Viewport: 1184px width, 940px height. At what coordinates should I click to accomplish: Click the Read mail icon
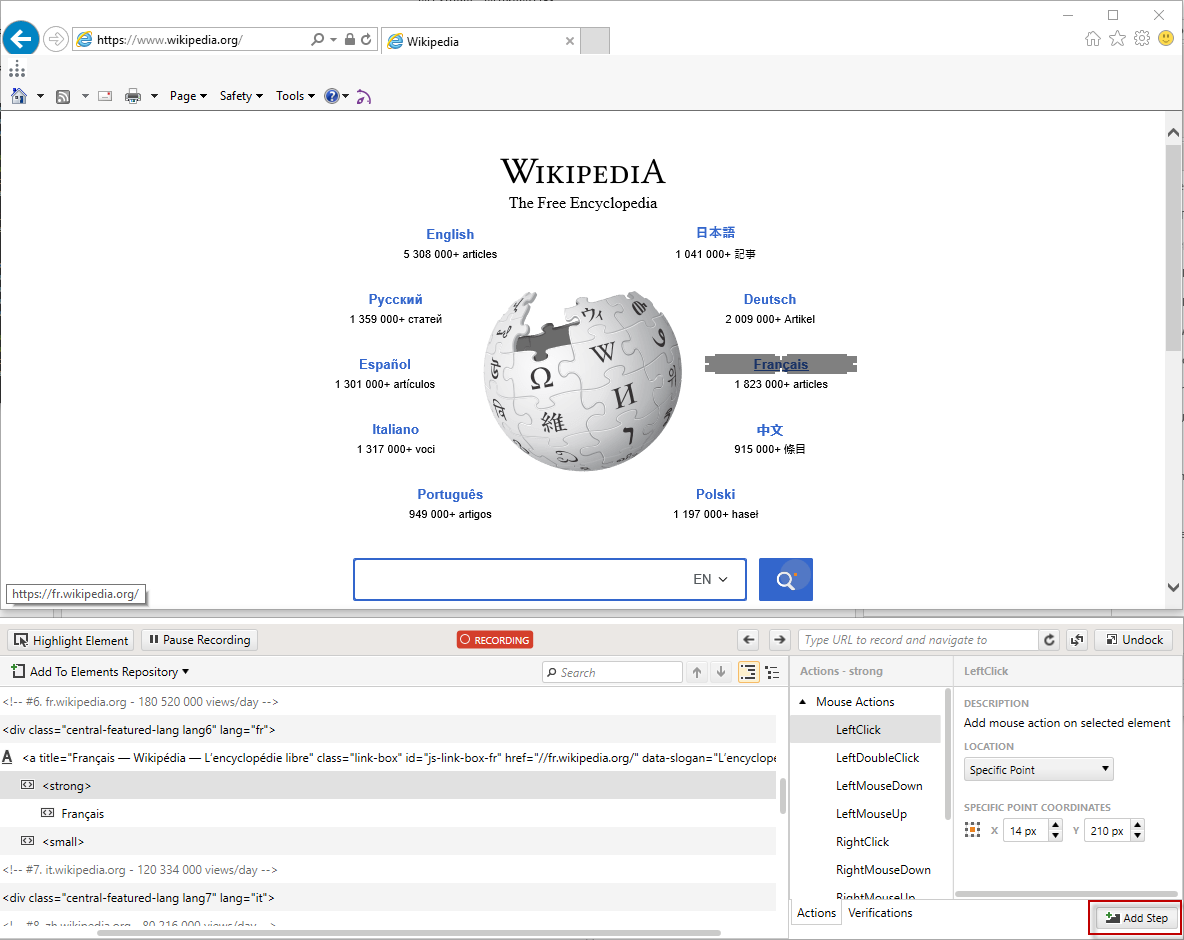tap(106, 96)
